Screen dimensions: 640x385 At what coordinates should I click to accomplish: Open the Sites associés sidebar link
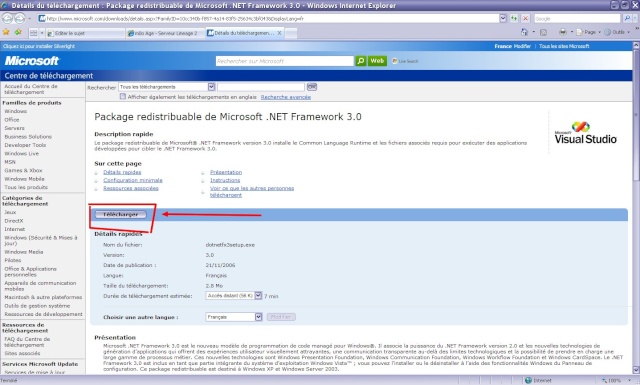click(22, 353)
